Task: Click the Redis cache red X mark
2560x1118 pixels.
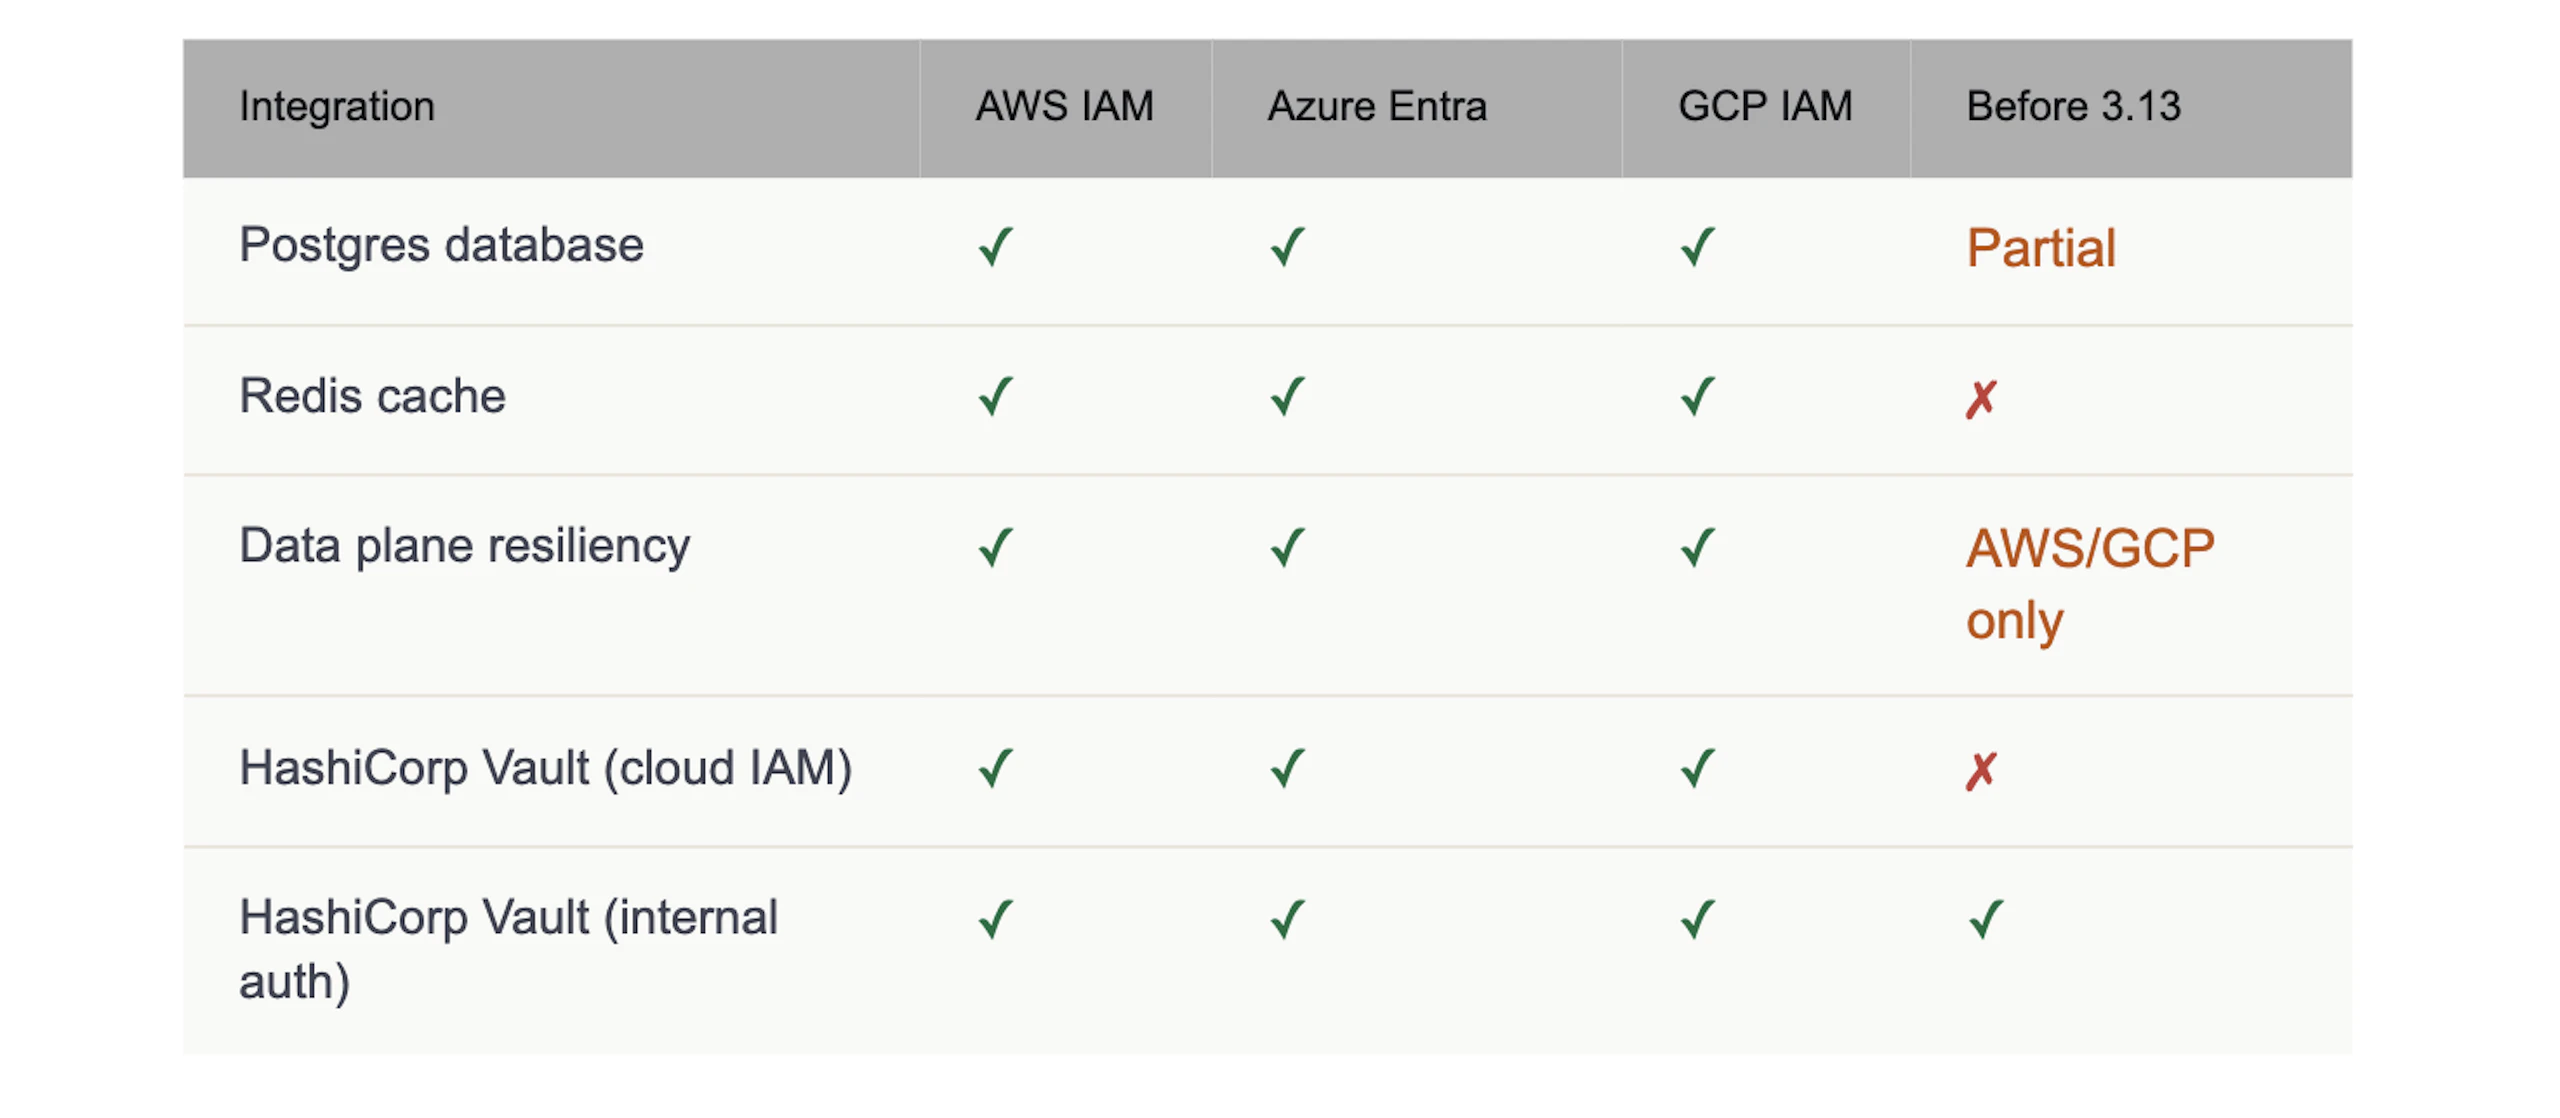Action: [x=1981, y=399]
